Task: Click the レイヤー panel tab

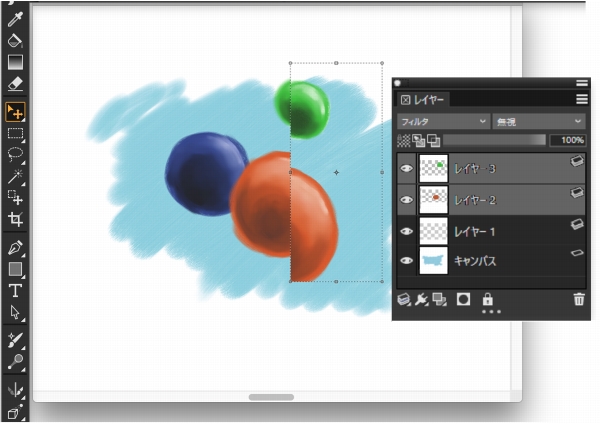Action: click(x=424, y=100)
